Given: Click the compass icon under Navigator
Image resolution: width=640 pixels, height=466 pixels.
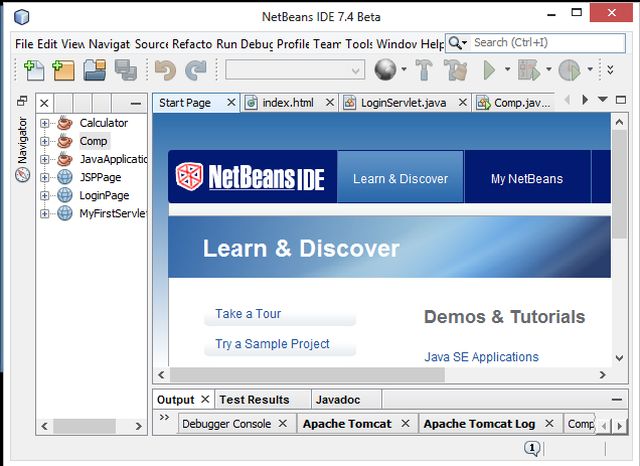Looking at the screenshot, I should [22, 175].
